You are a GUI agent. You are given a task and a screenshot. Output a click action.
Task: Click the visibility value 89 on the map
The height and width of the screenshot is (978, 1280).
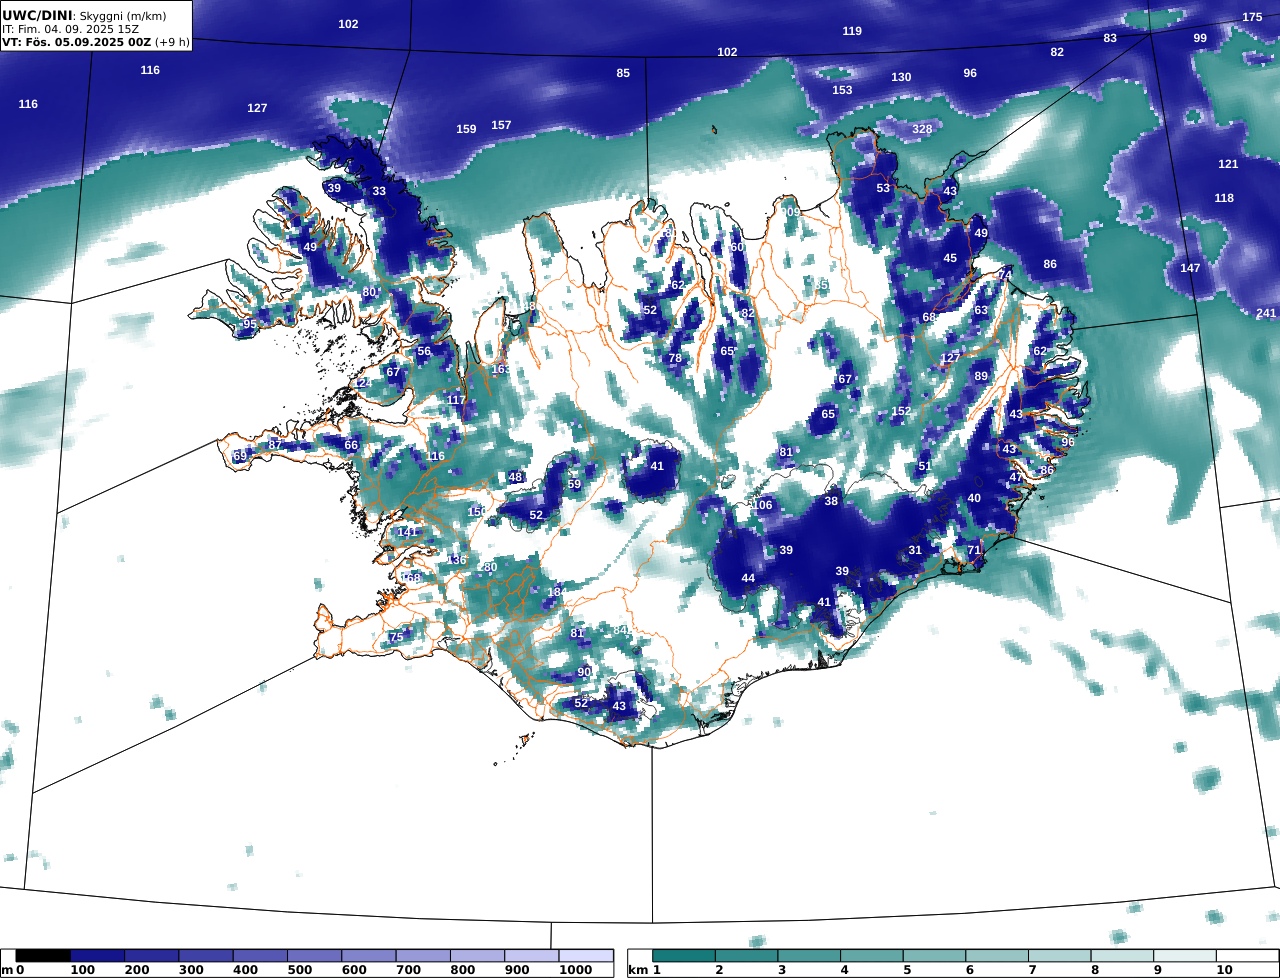981,376
